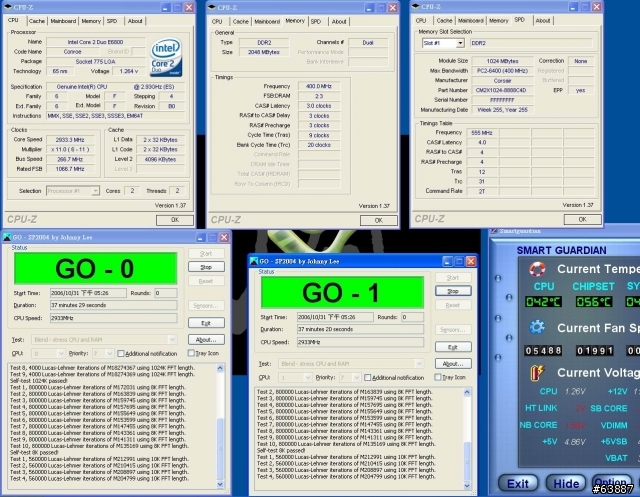Viewport: 640px width, 497px height.
Task: Click the Start Time field in GO-0 window
Action: click(x=88, y=293)
